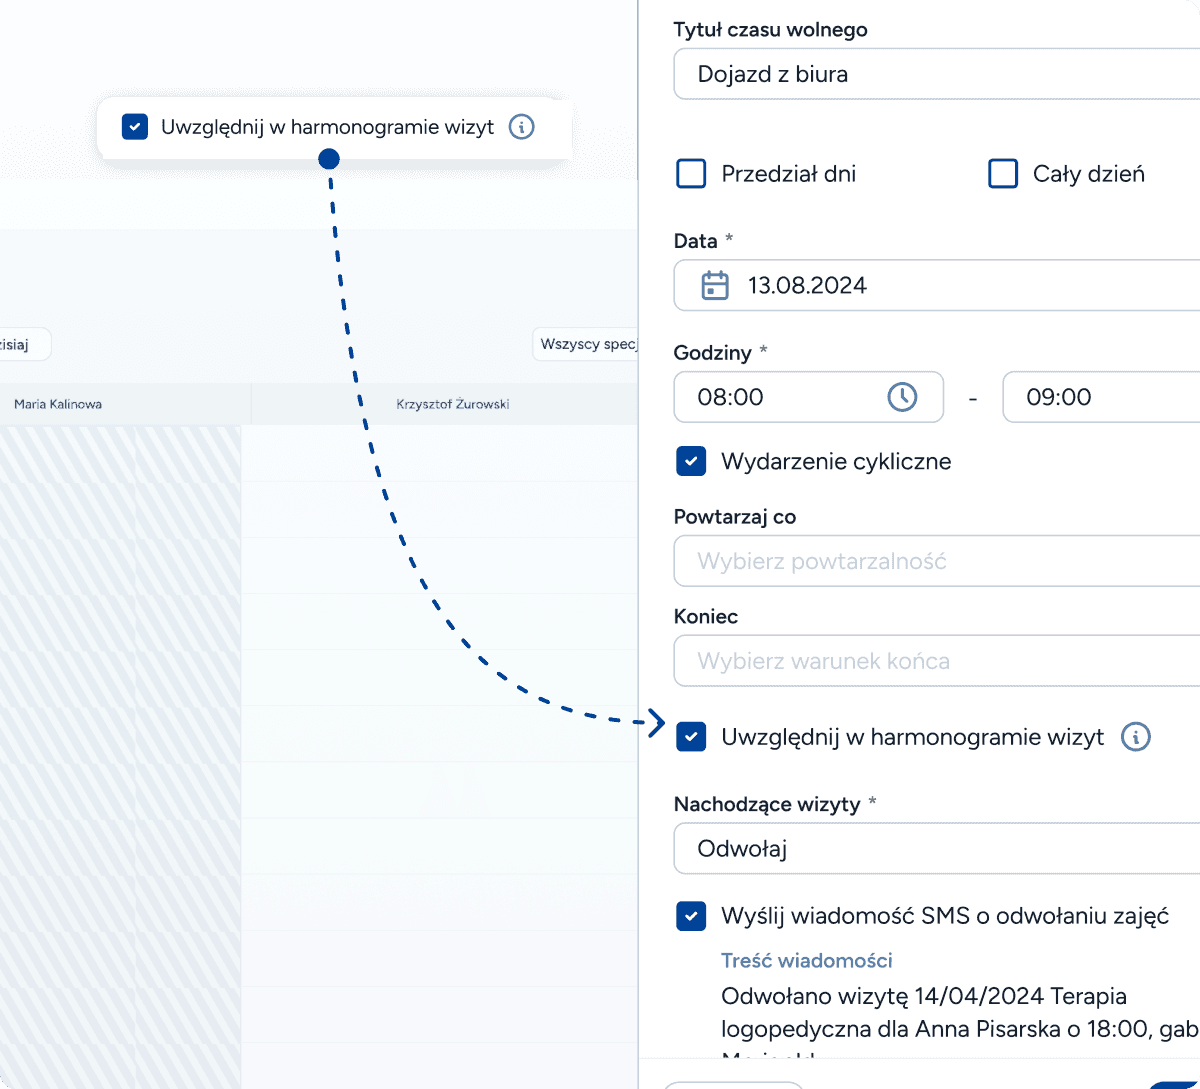1200x1089 pixels.
Task: Click the clock icon beside 08:00
Action: point(902,397)
